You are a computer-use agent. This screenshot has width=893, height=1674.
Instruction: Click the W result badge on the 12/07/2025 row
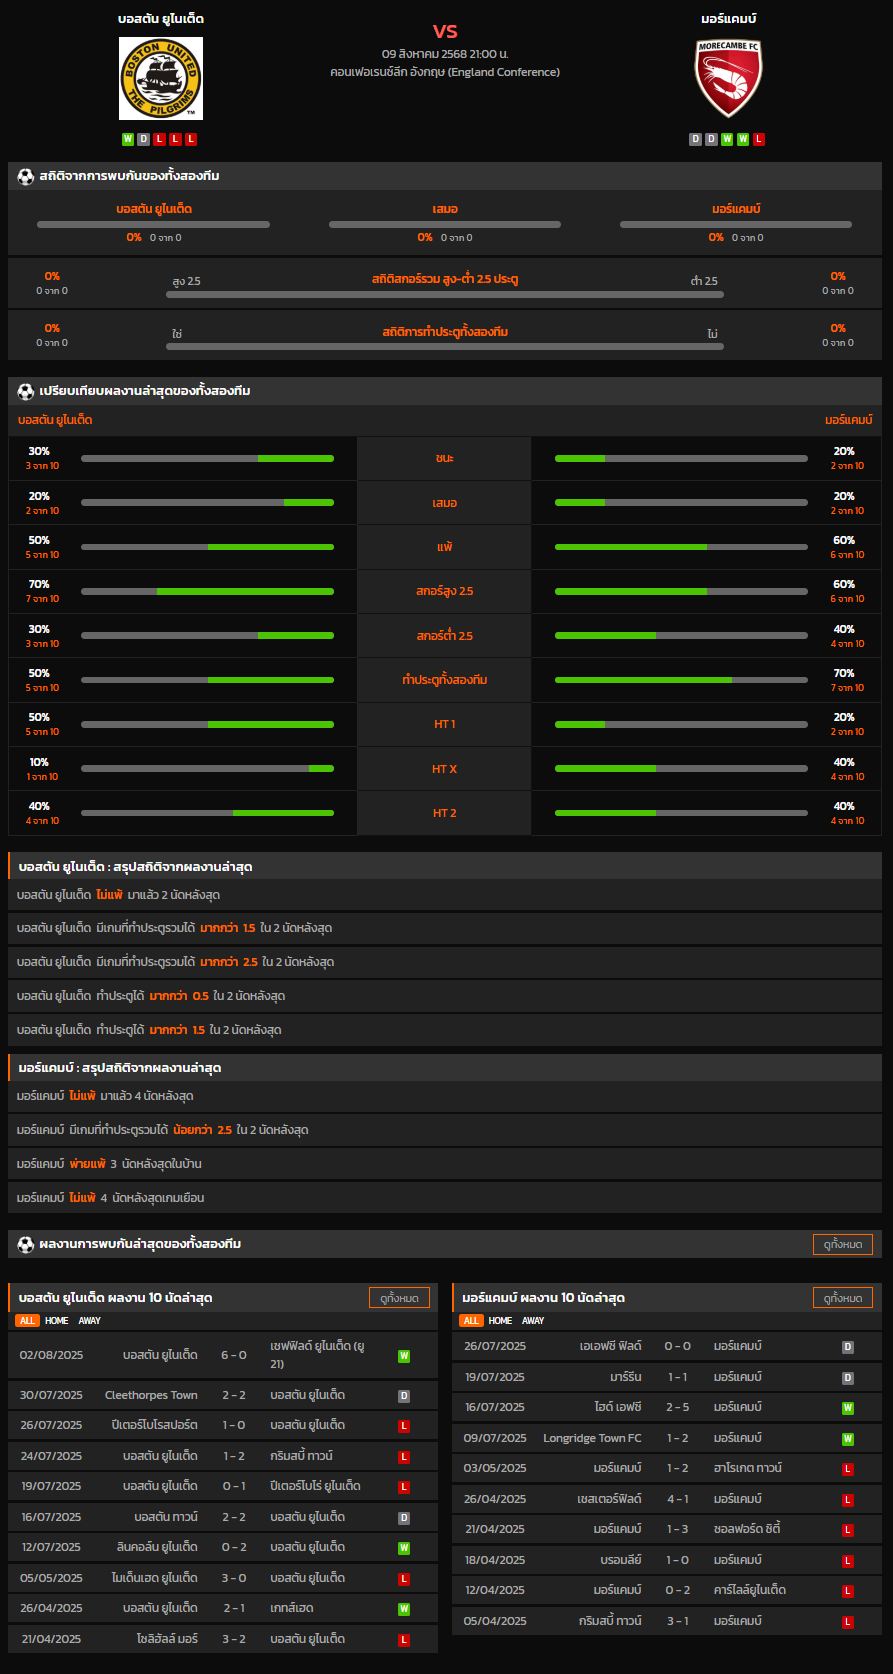(404, 1548)
